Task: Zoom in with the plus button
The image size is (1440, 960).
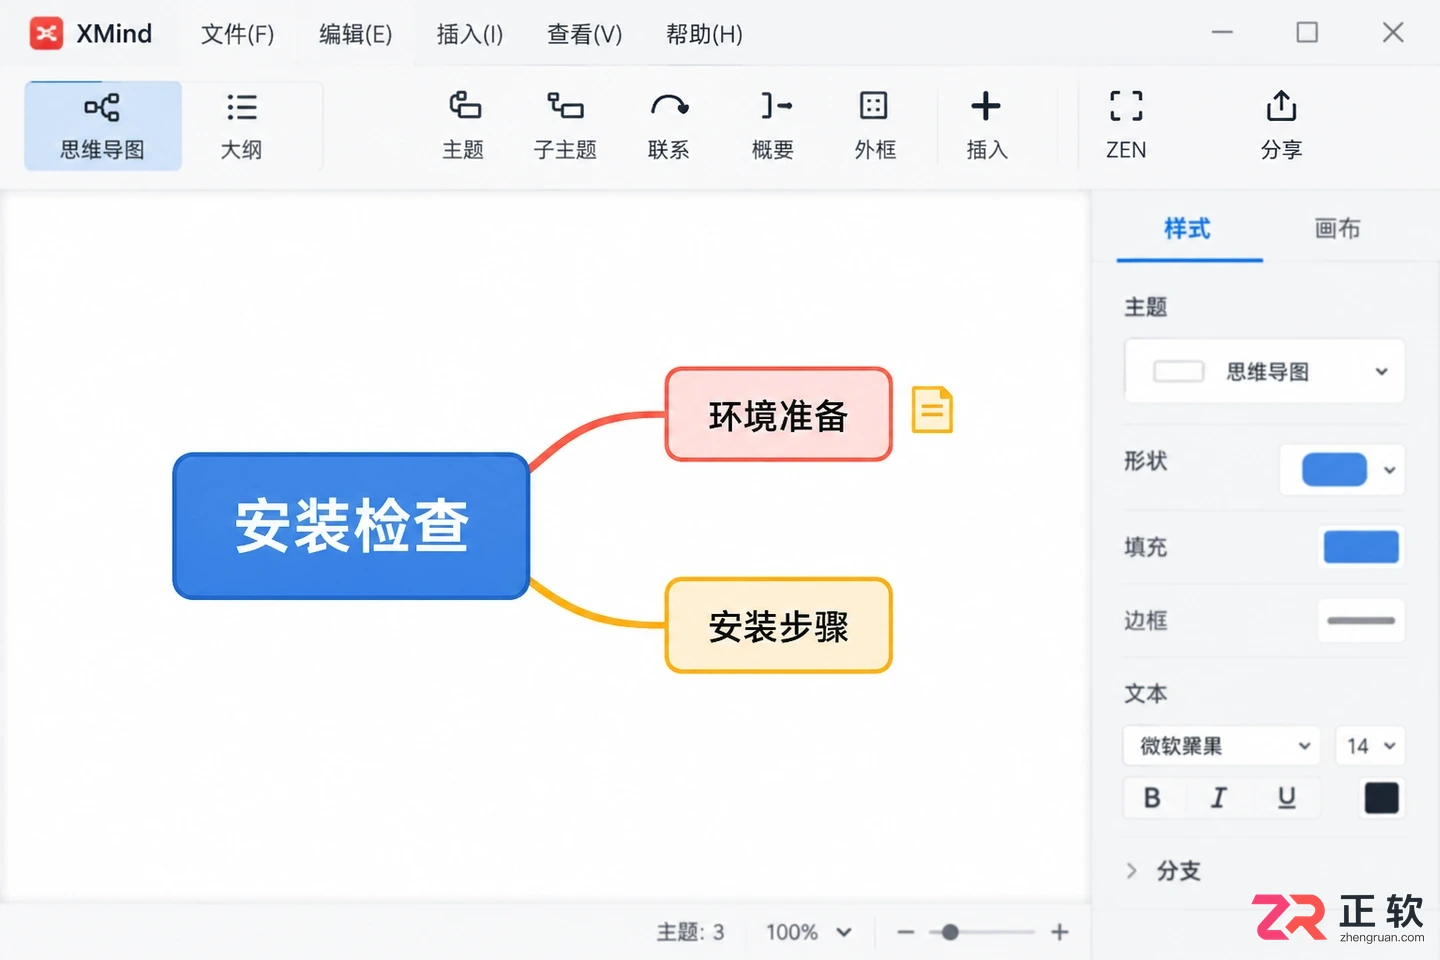Action: click(1060, 932)
